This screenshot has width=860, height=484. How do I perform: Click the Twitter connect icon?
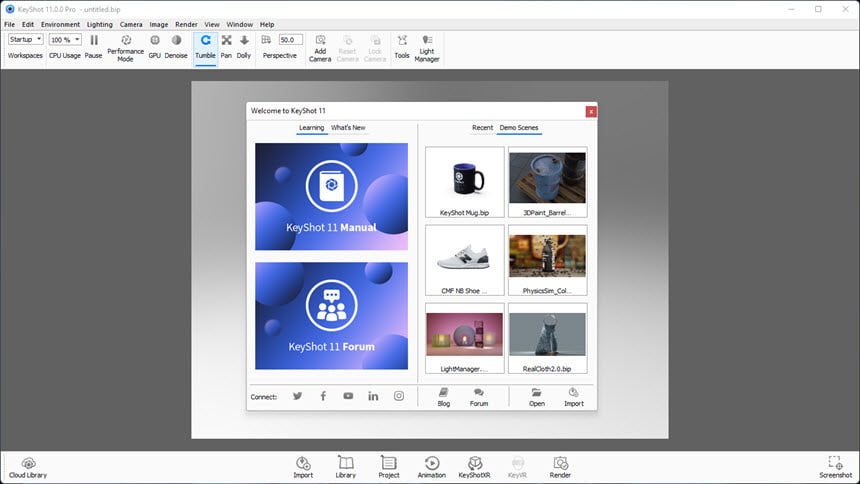click(x=297, y=396)
